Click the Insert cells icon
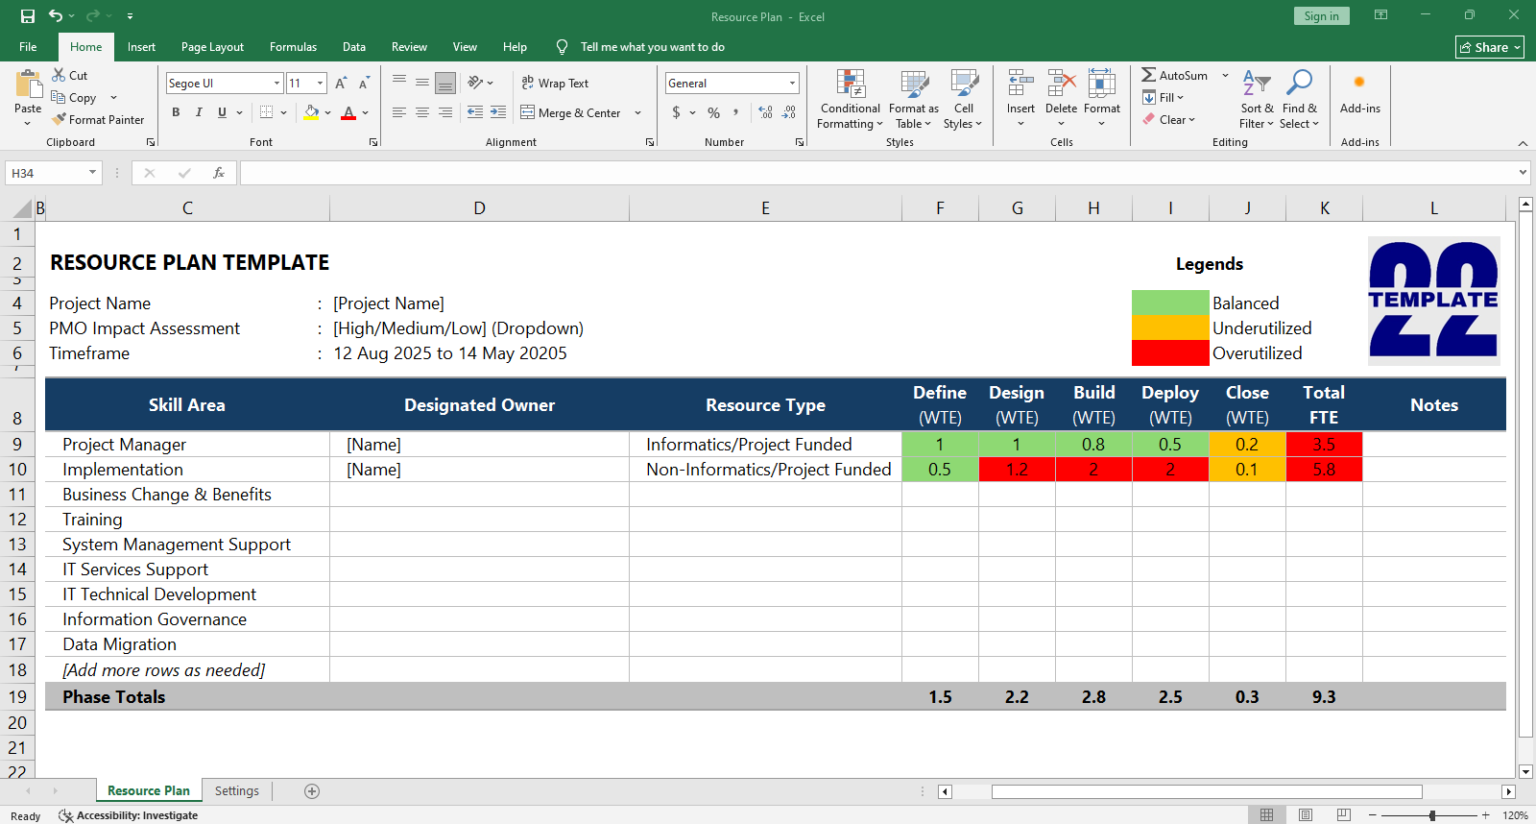This screenshot has width=1536, height=824. pos(1020,84)
